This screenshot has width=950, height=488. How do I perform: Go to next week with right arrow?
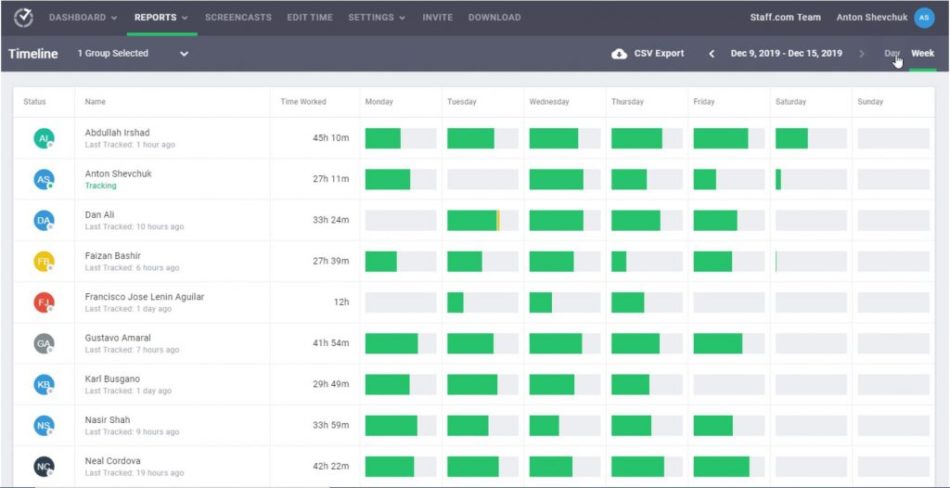862,54
